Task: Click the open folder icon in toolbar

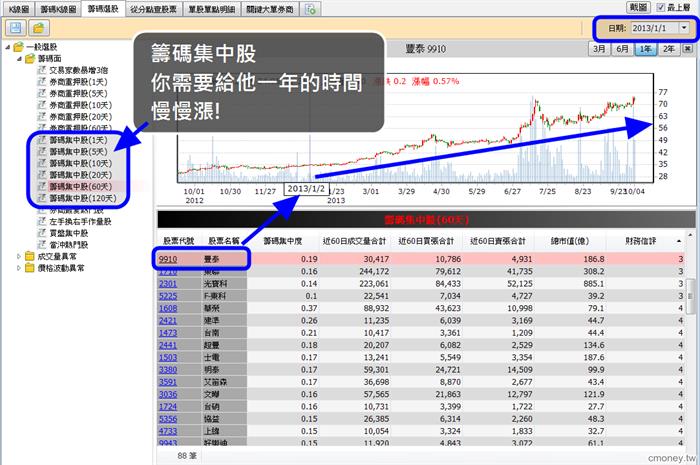Action: pos(39,28)
